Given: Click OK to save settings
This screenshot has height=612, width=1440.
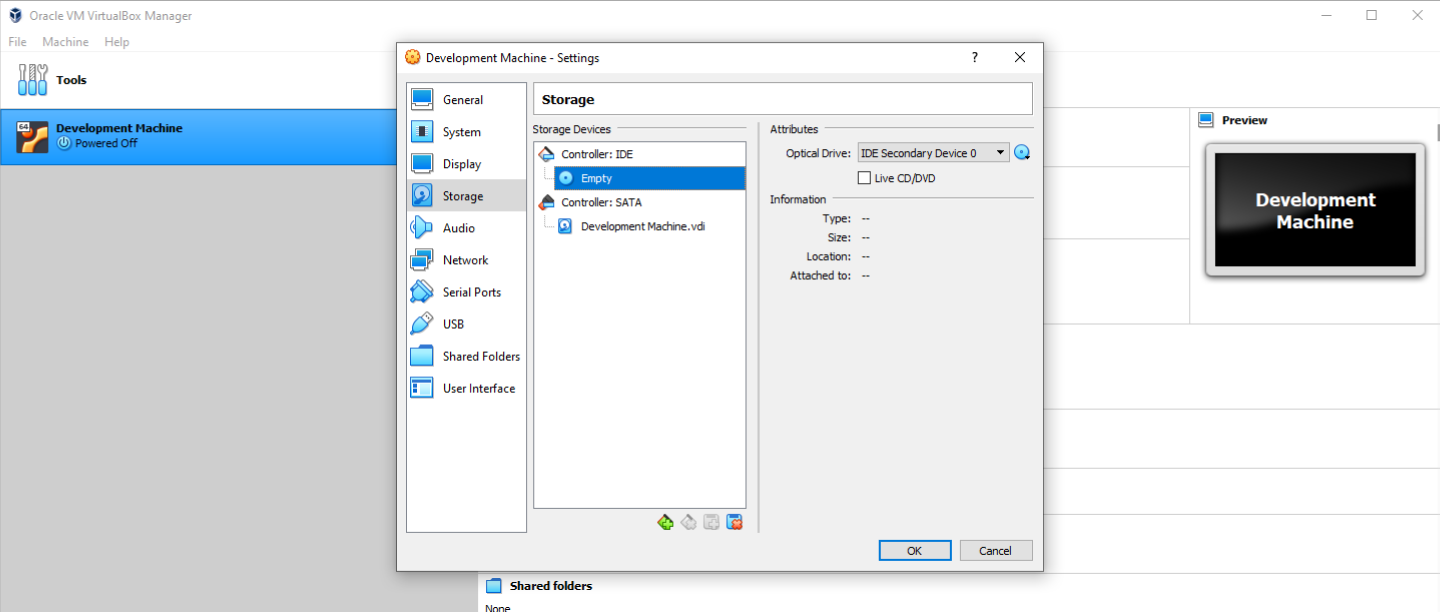Looking at the screenshot, I should pyautogui.click(x=915, y=550).
